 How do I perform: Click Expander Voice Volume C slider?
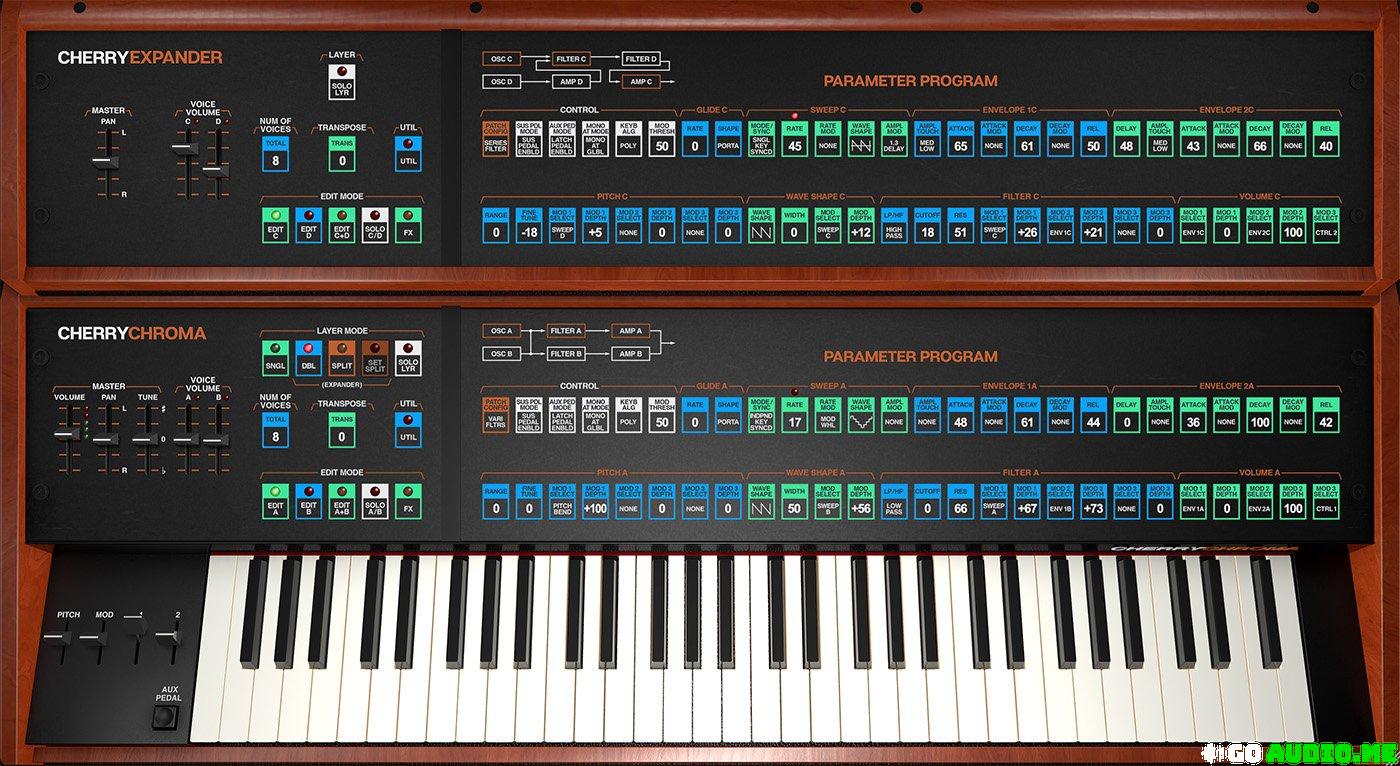183,148
